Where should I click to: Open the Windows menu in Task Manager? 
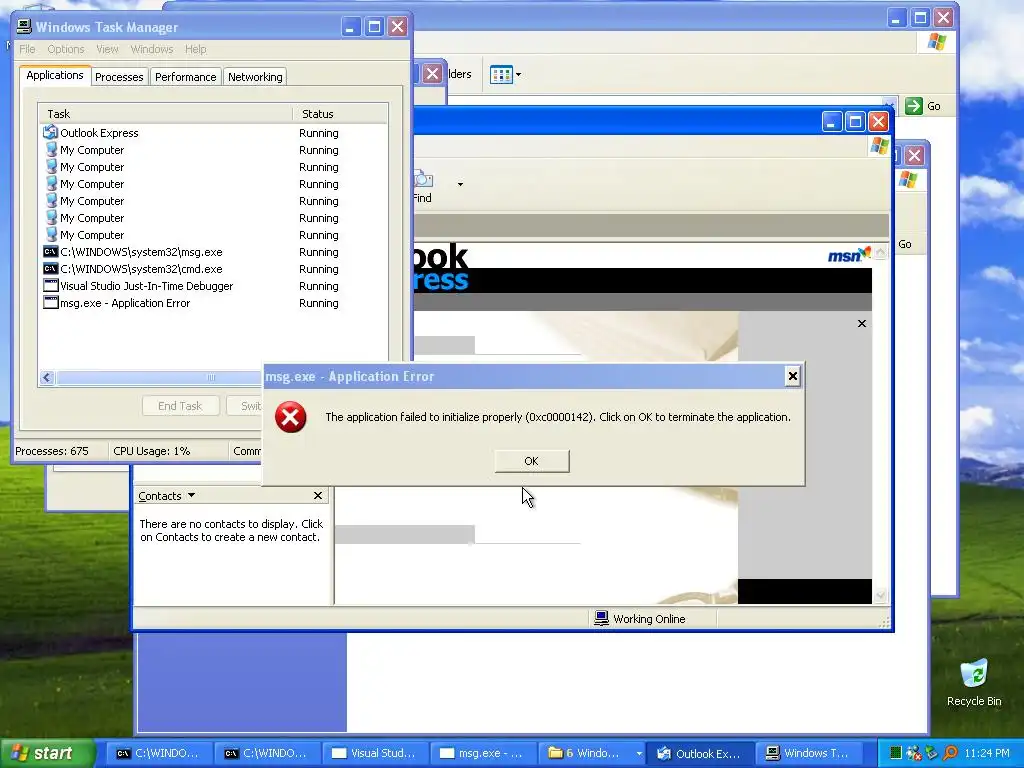152,49
